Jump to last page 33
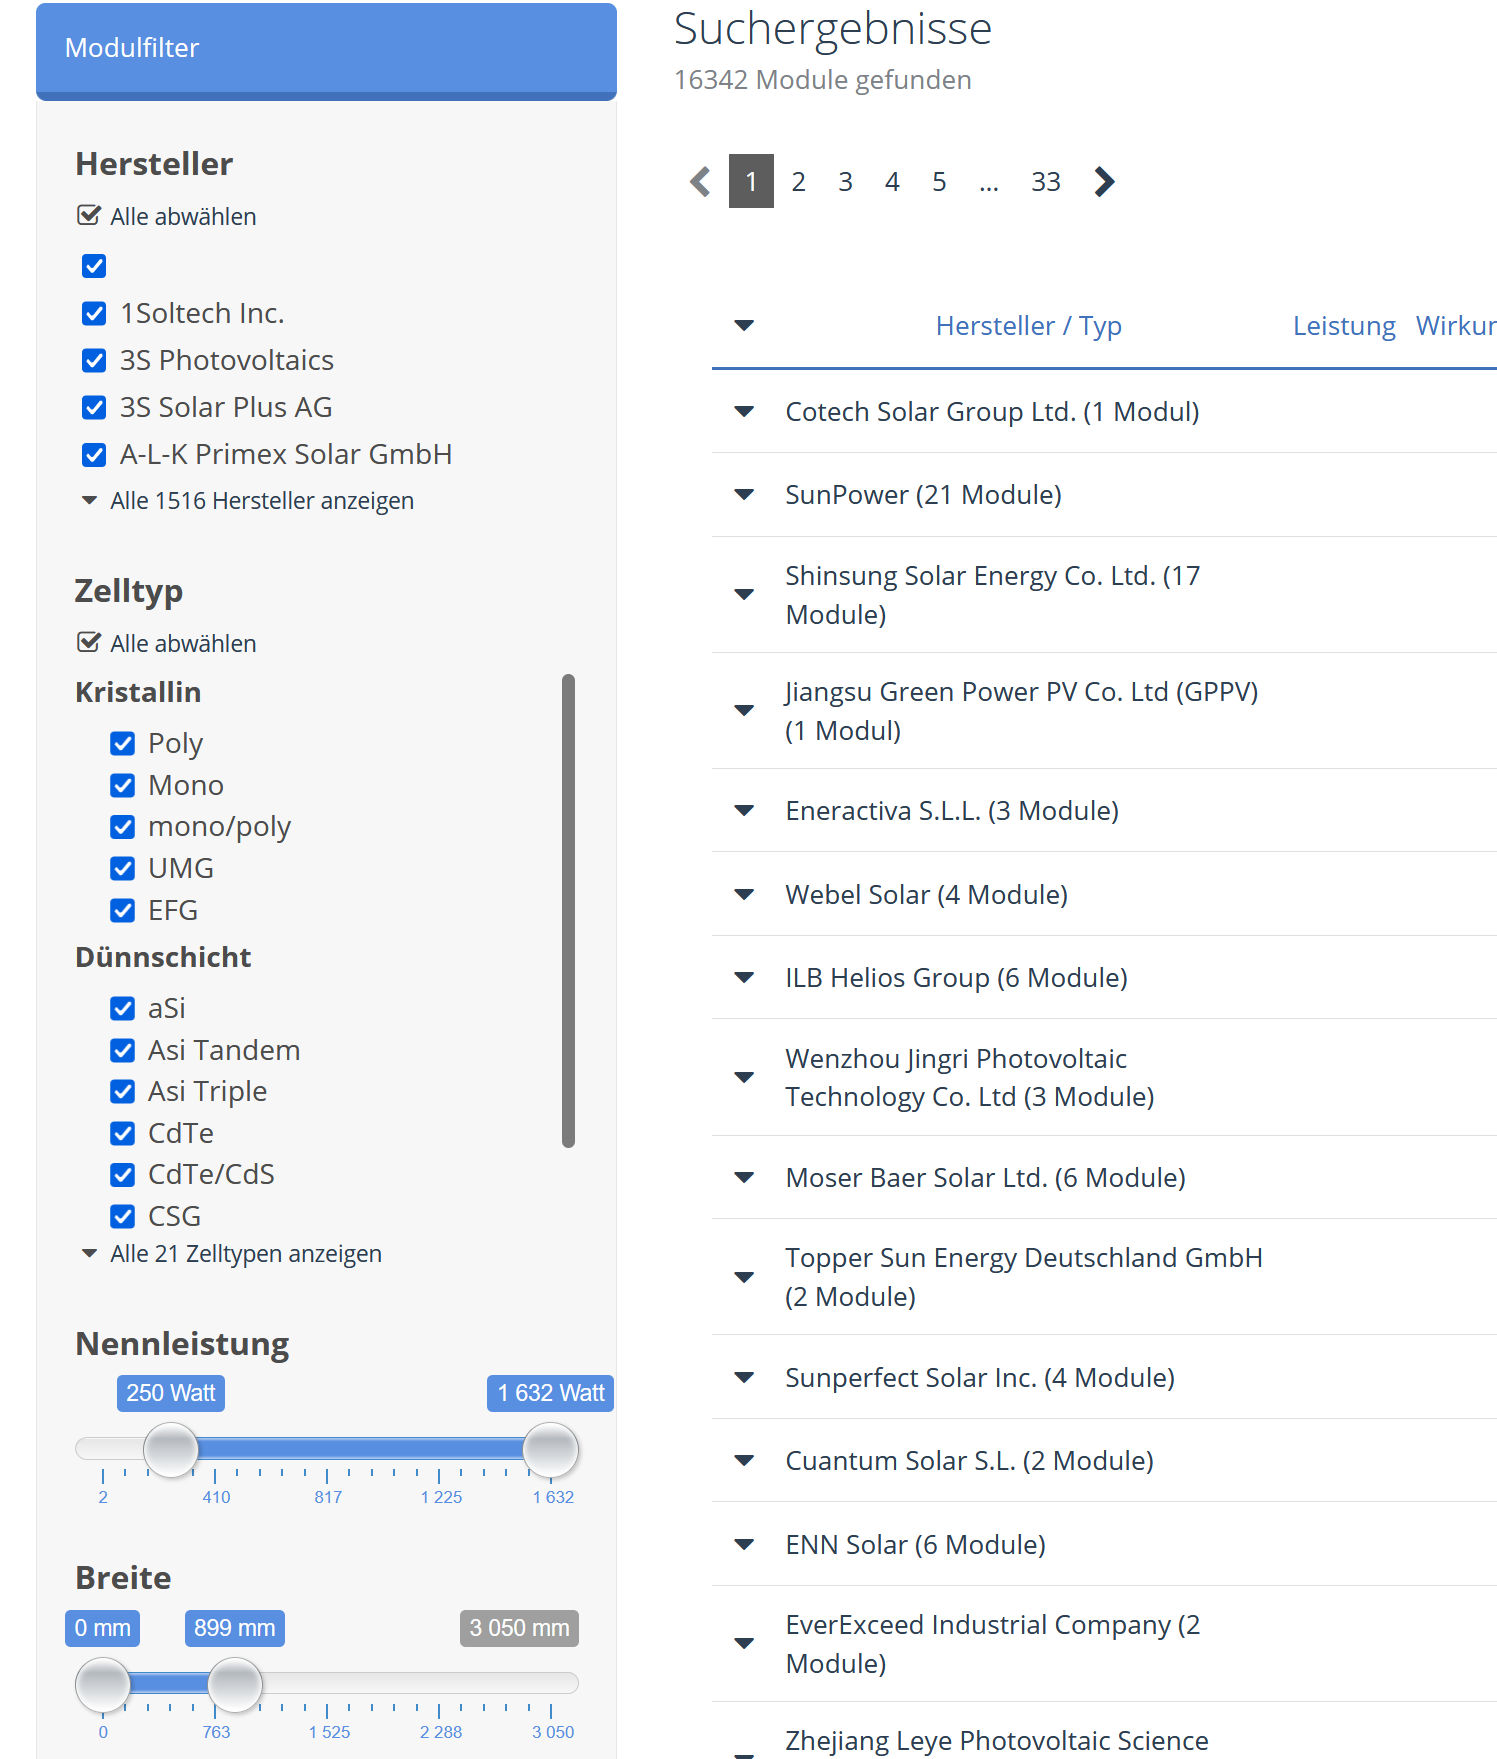Screen dimensions: 1497x1759 point(1046,181)
